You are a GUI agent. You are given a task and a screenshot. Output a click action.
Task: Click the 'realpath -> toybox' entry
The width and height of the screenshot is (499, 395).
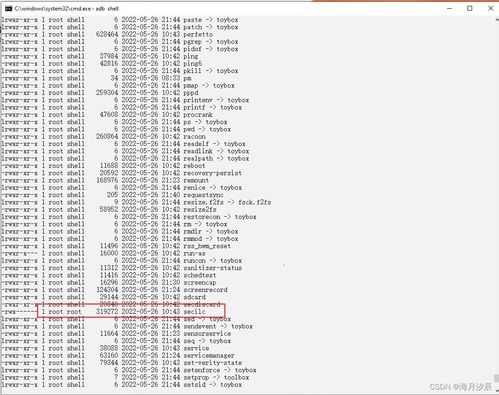[x=216, y=159]
